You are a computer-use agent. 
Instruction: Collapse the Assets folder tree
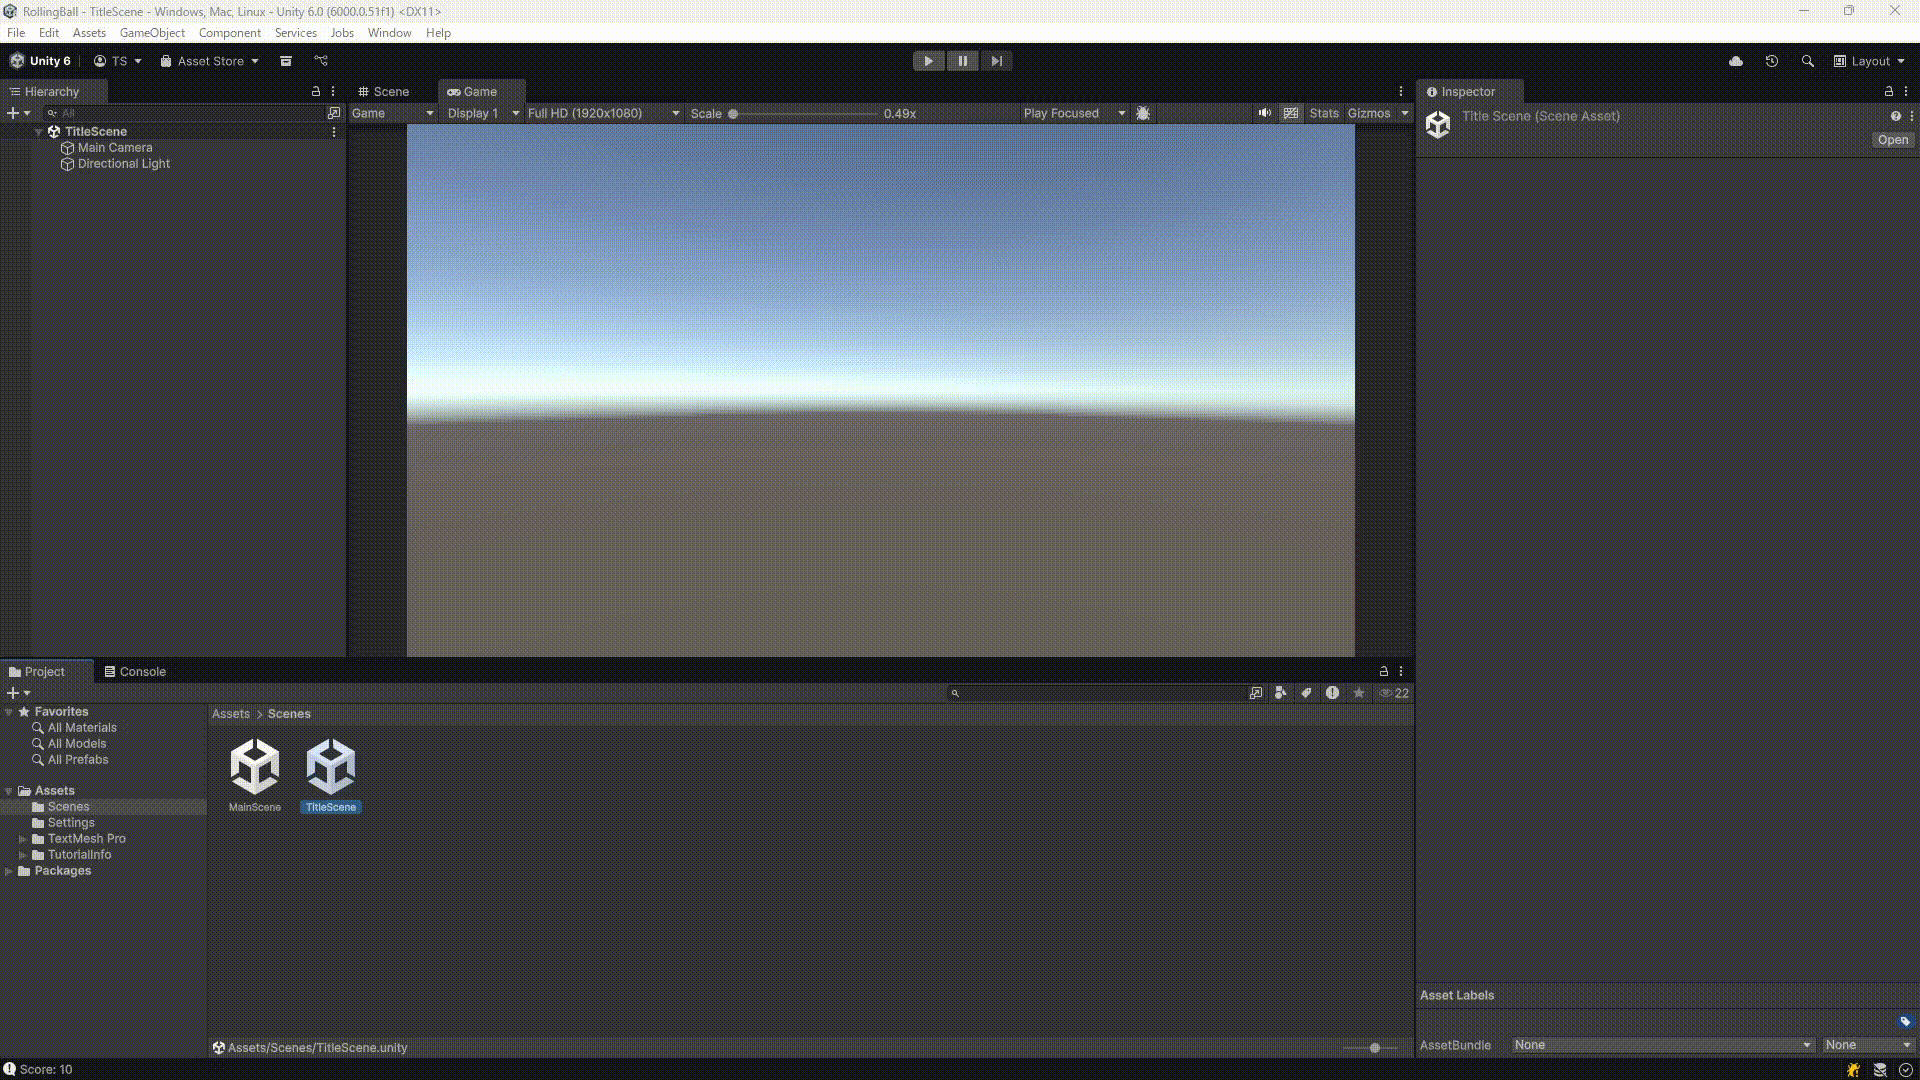tap(9, 791)
